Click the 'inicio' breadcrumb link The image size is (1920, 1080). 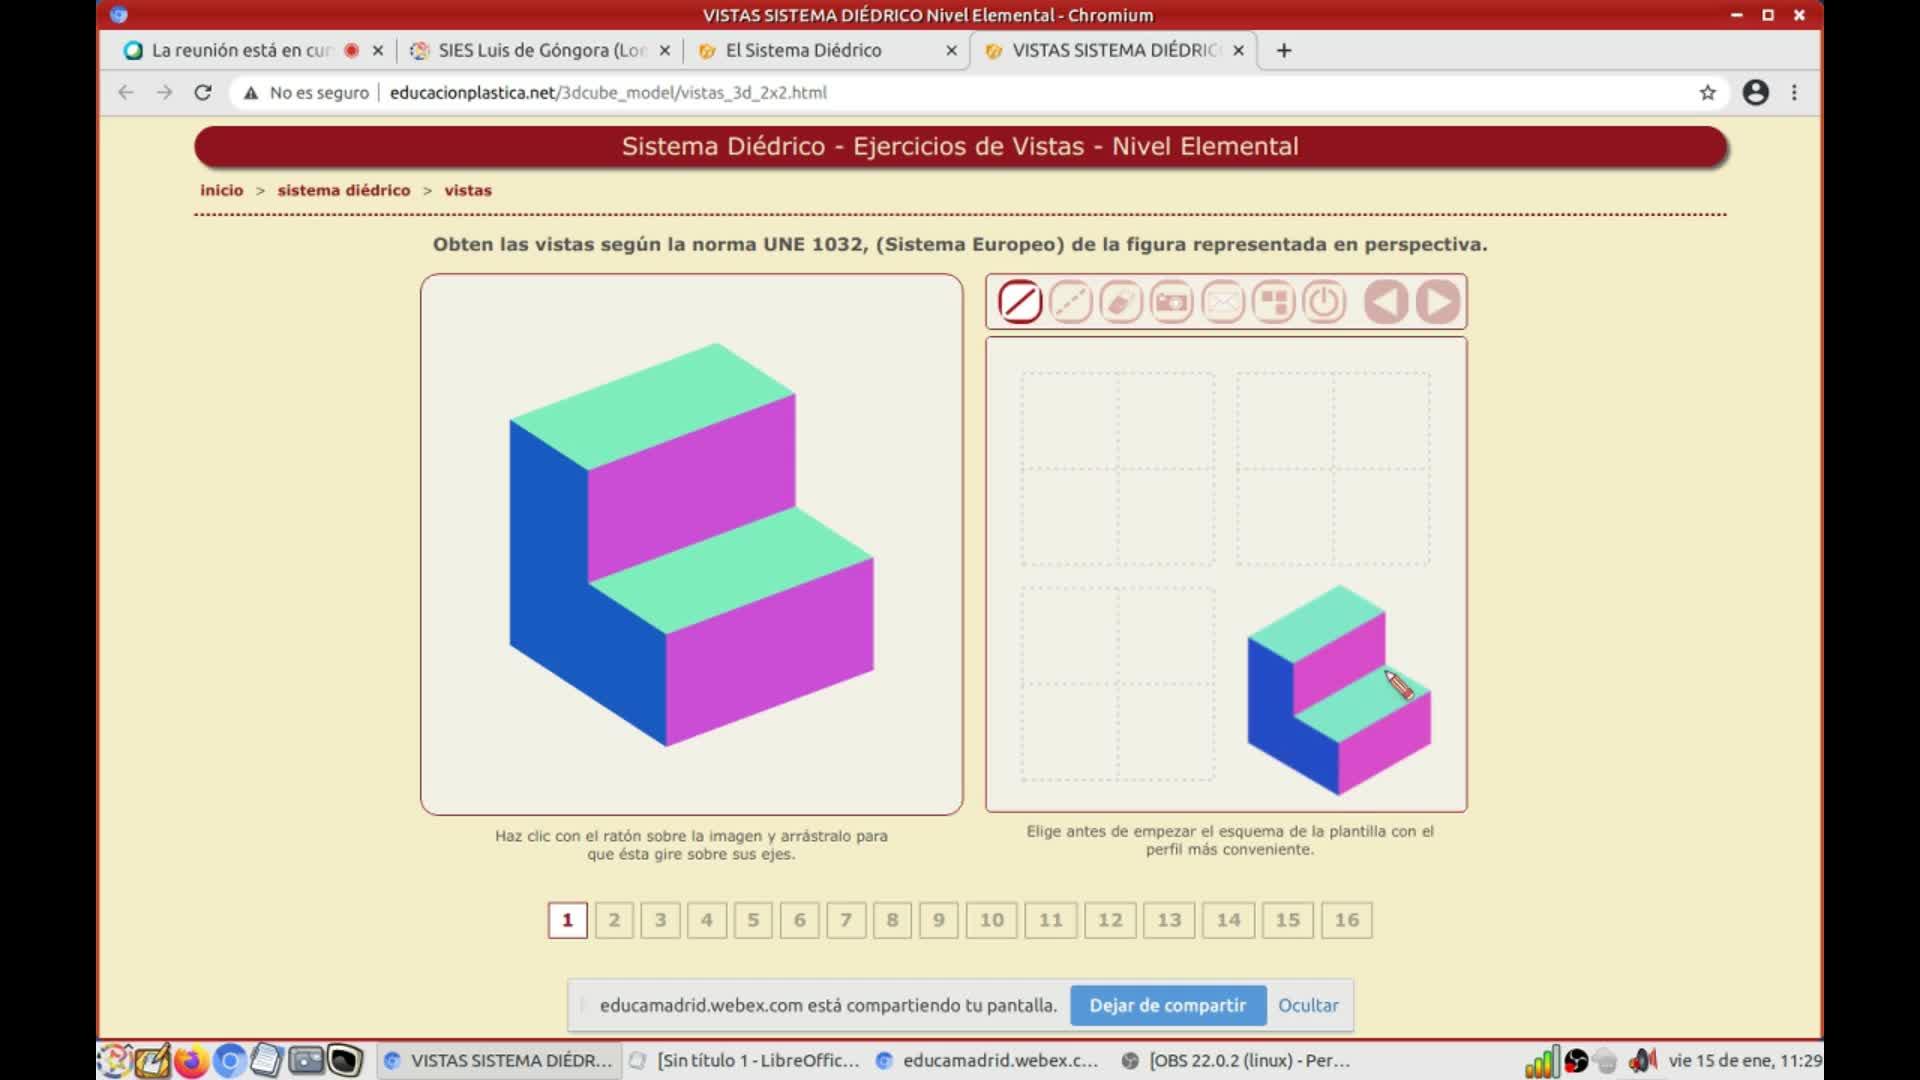point(221,190)
